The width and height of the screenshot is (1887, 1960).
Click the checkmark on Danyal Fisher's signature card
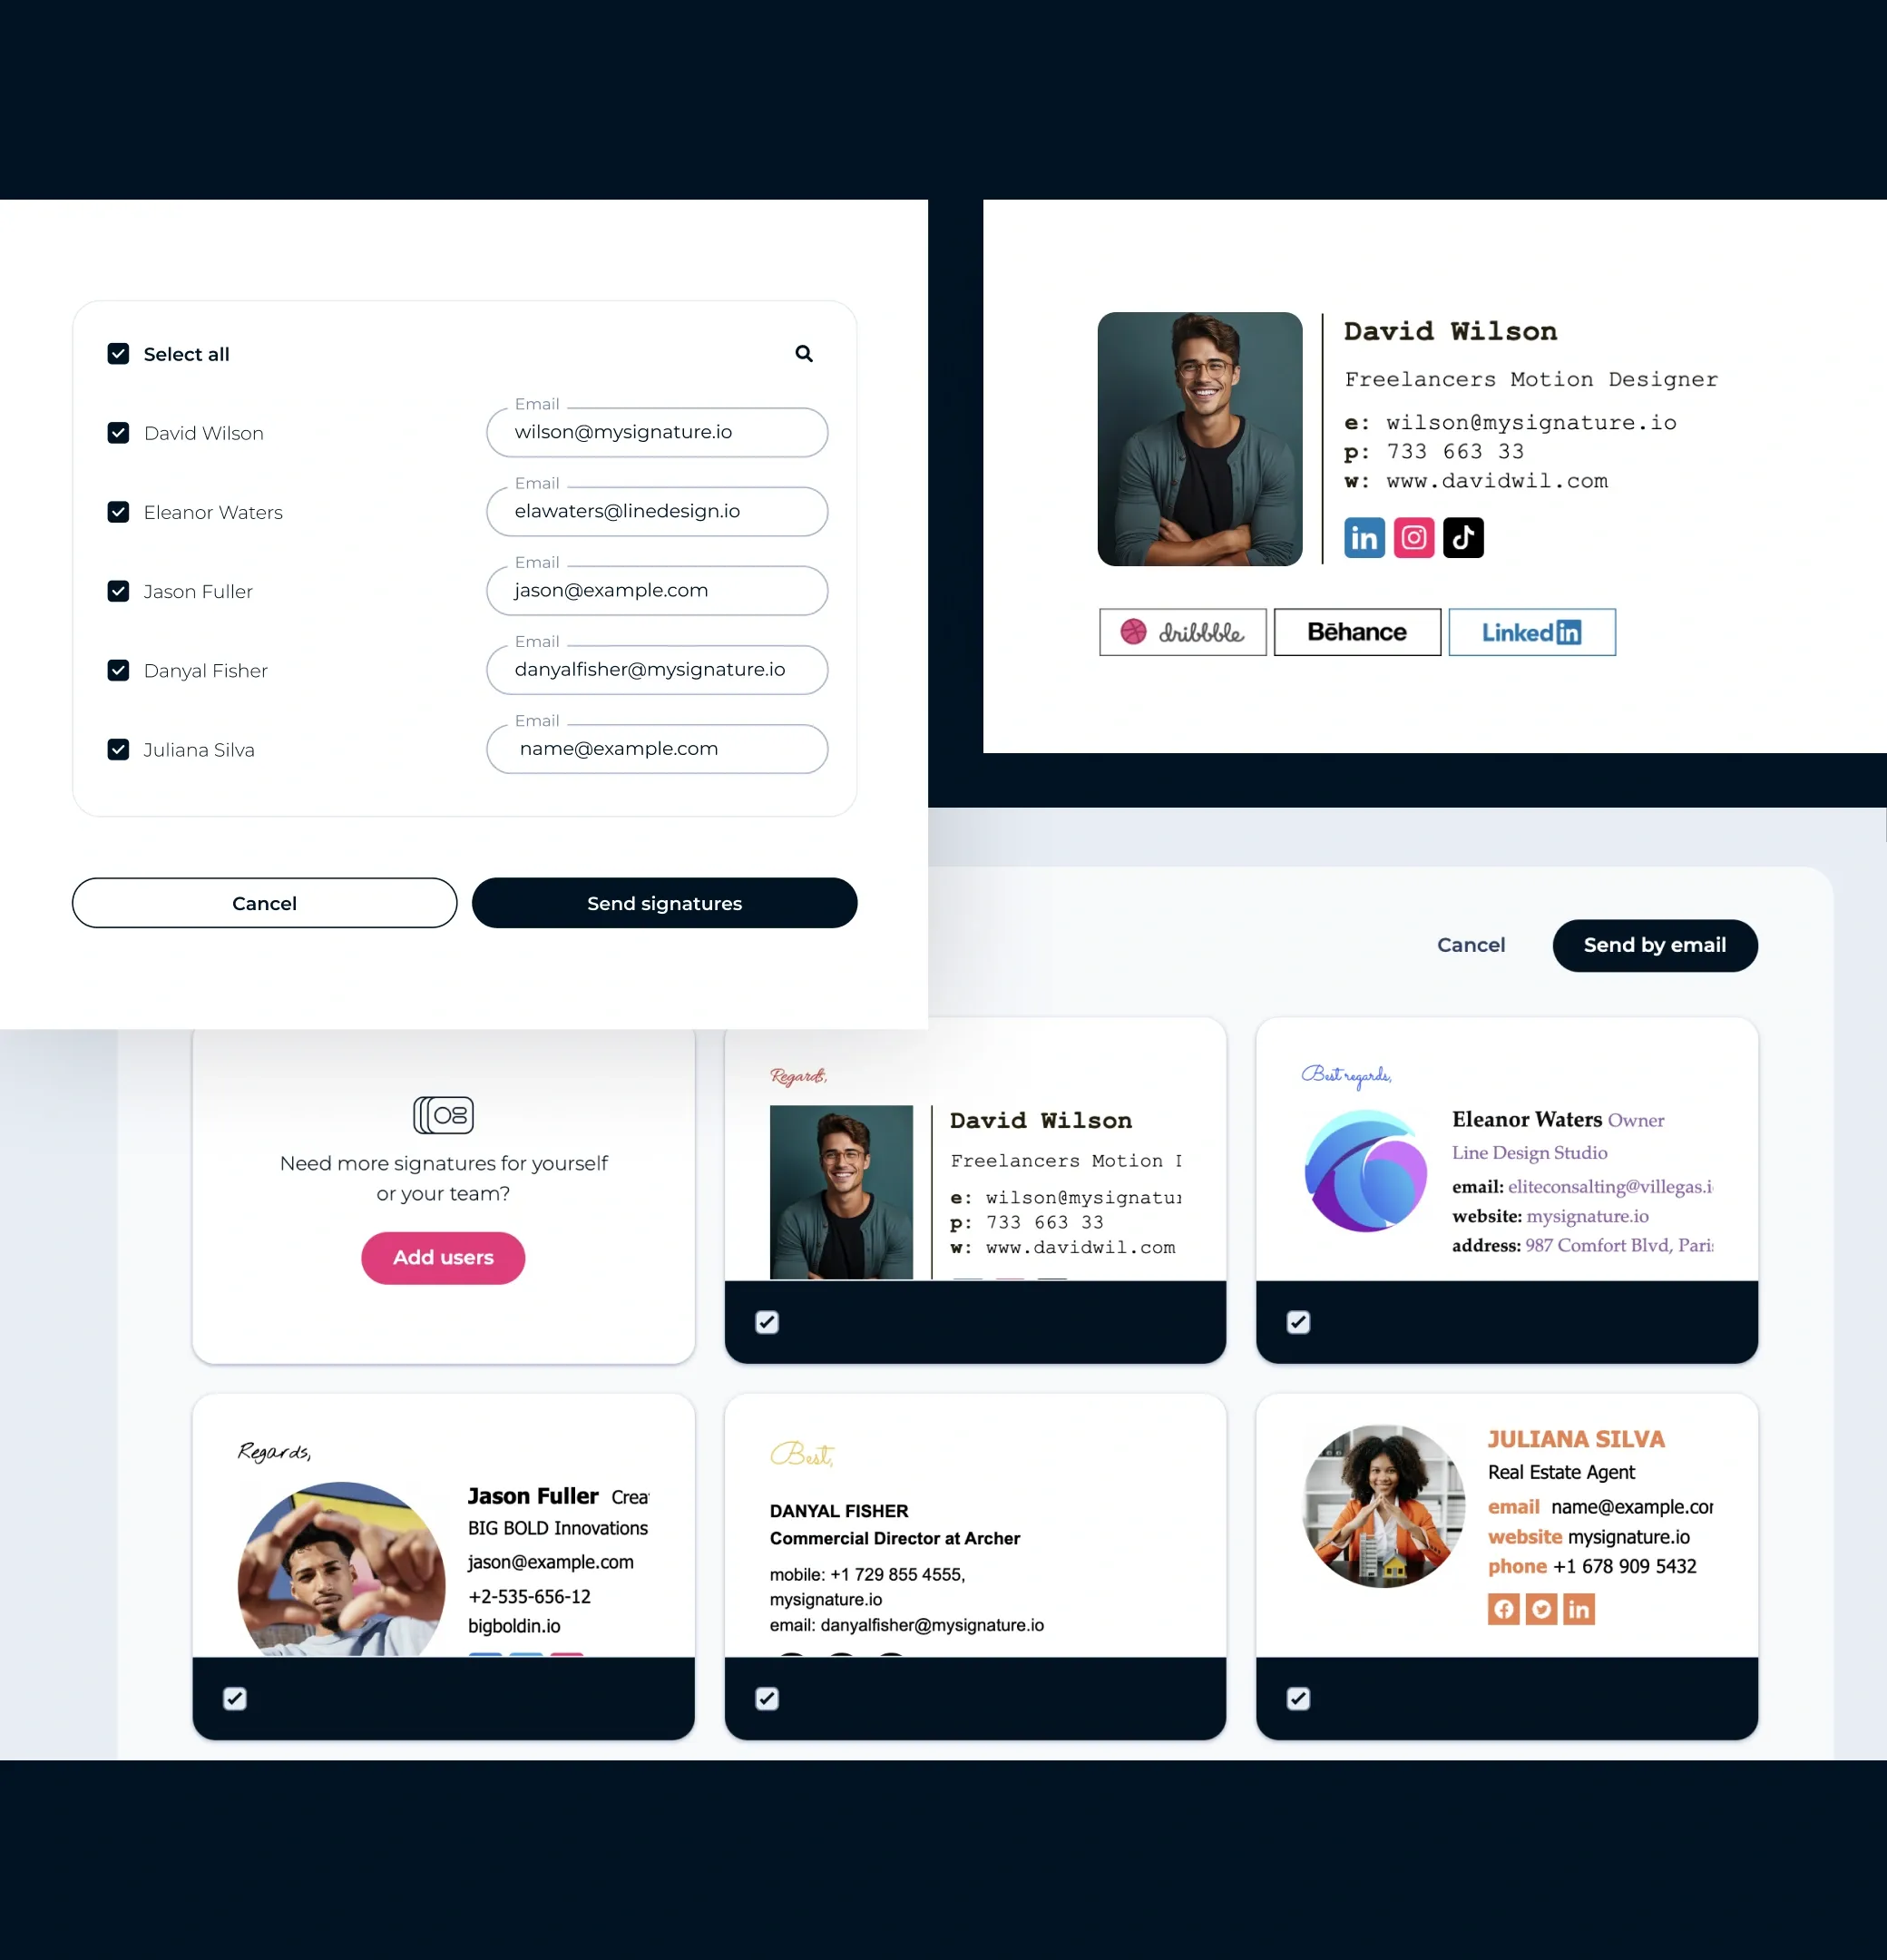tap(766, 1698)
